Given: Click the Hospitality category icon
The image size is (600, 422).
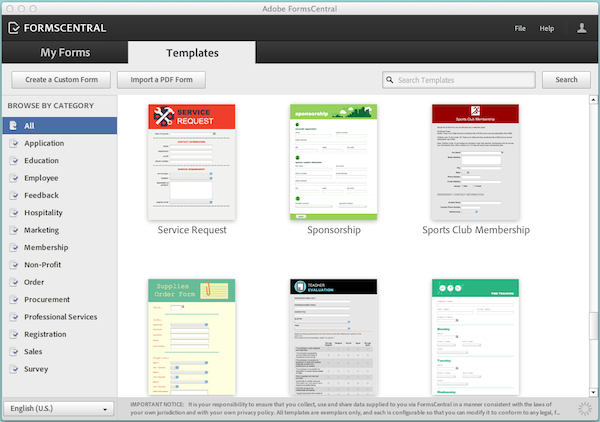Looking at the screenshot, I should [x=14, y=213].
